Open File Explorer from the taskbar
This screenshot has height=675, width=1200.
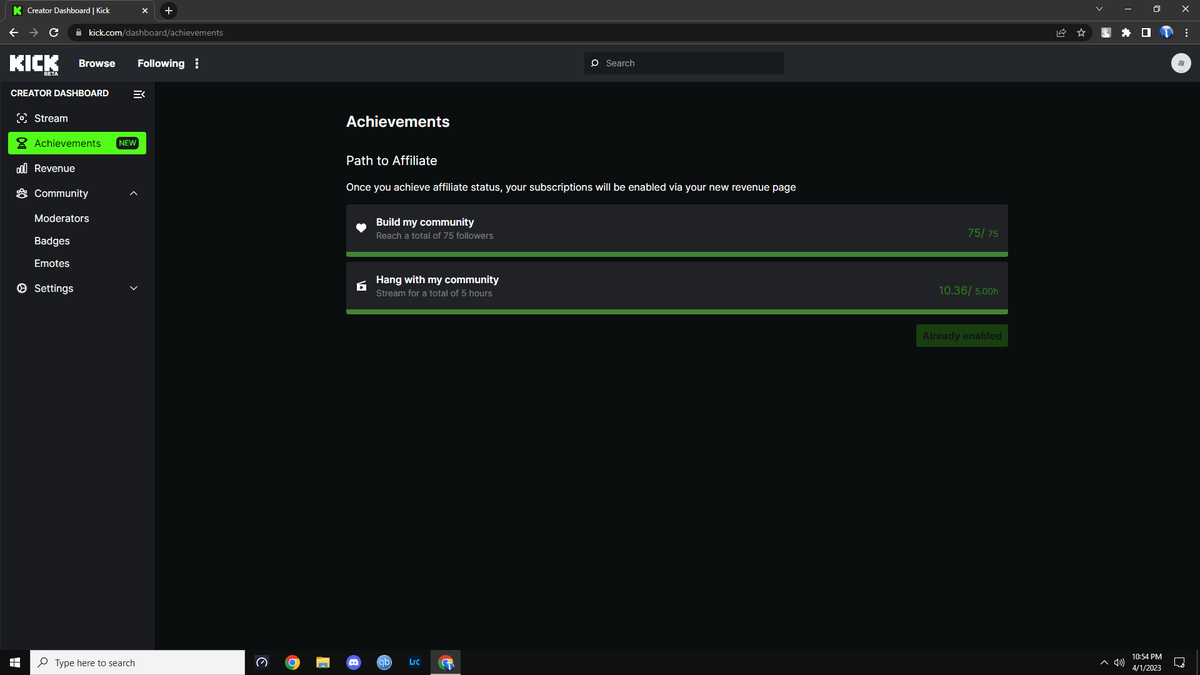pyautogui.click(x=323, y=662)
